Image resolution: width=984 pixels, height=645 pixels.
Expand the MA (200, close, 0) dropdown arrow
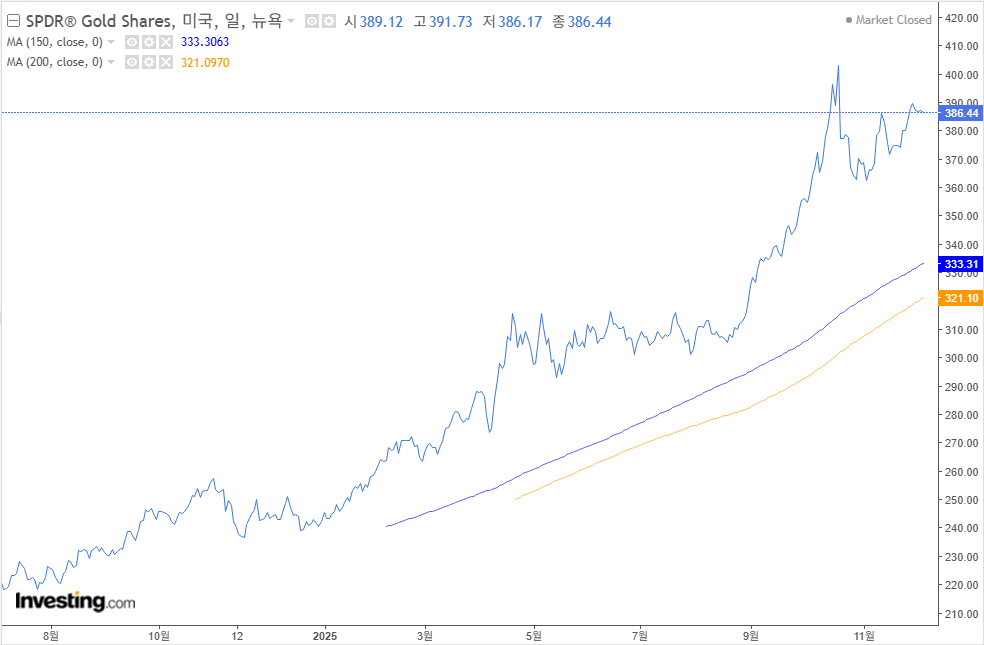(x=111, y=62)
